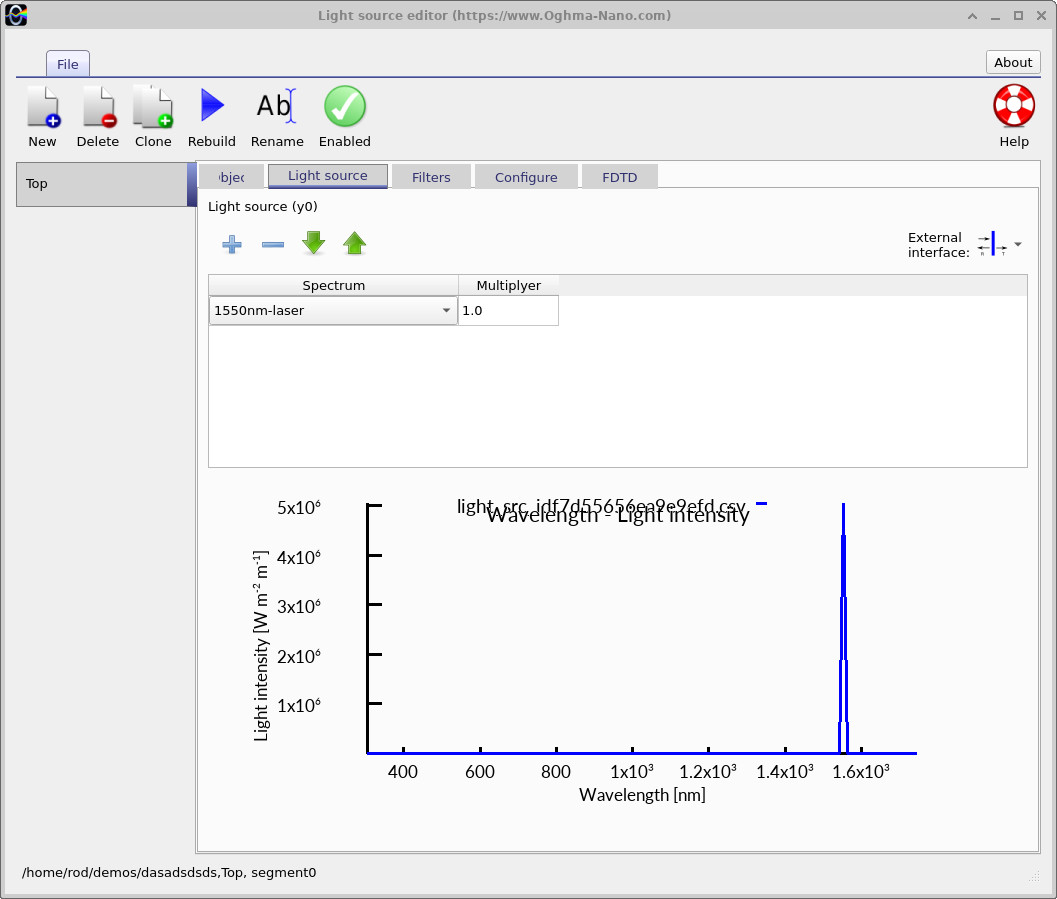Close the Light source editor window
The height and width of the screenshot is (899, 1057).
point(1041,16)
